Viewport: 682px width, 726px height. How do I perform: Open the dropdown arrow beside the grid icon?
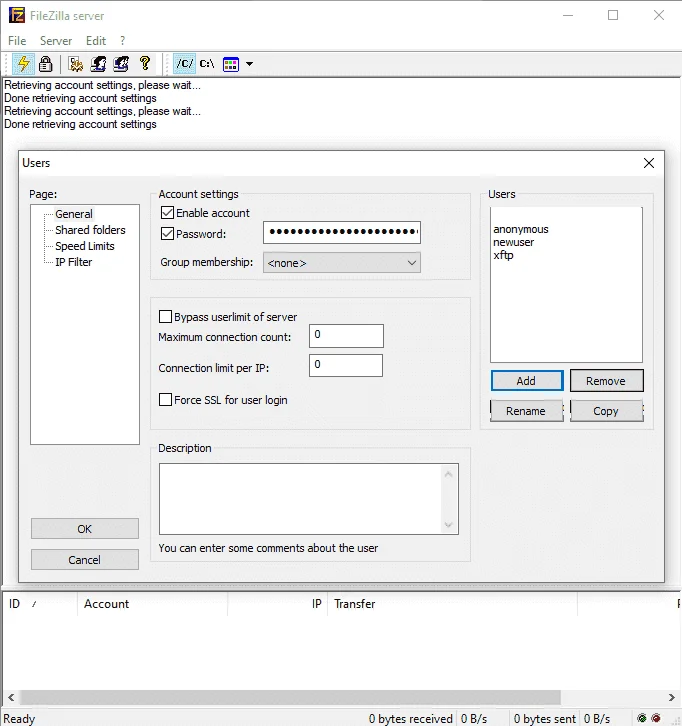(250, 64)
